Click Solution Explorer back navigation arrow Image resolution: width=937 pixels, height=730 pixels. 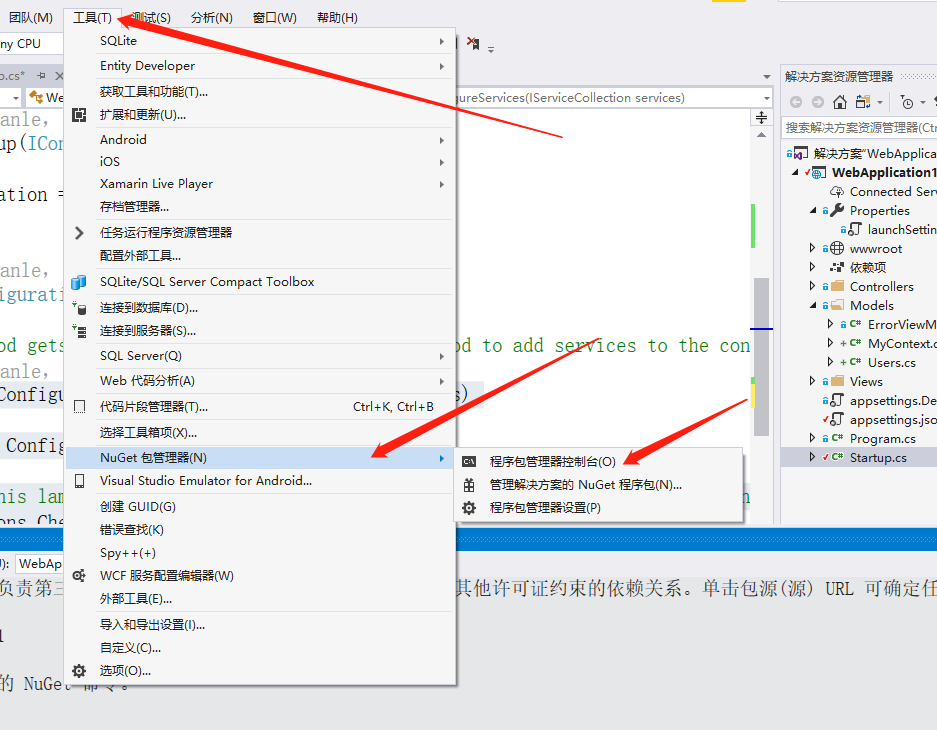(x=796, y=102)
